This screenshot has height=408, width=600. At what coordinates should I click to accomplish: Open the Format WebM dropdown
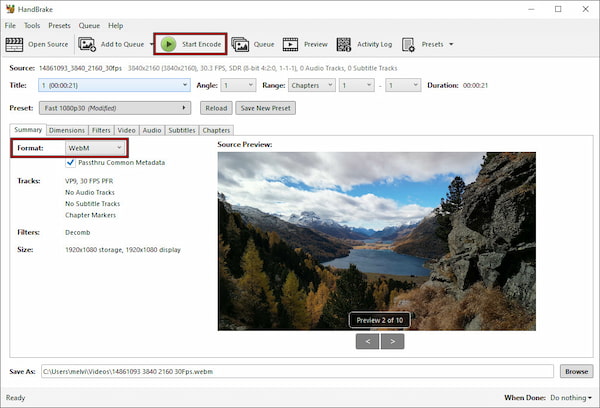tap(95, 148)
